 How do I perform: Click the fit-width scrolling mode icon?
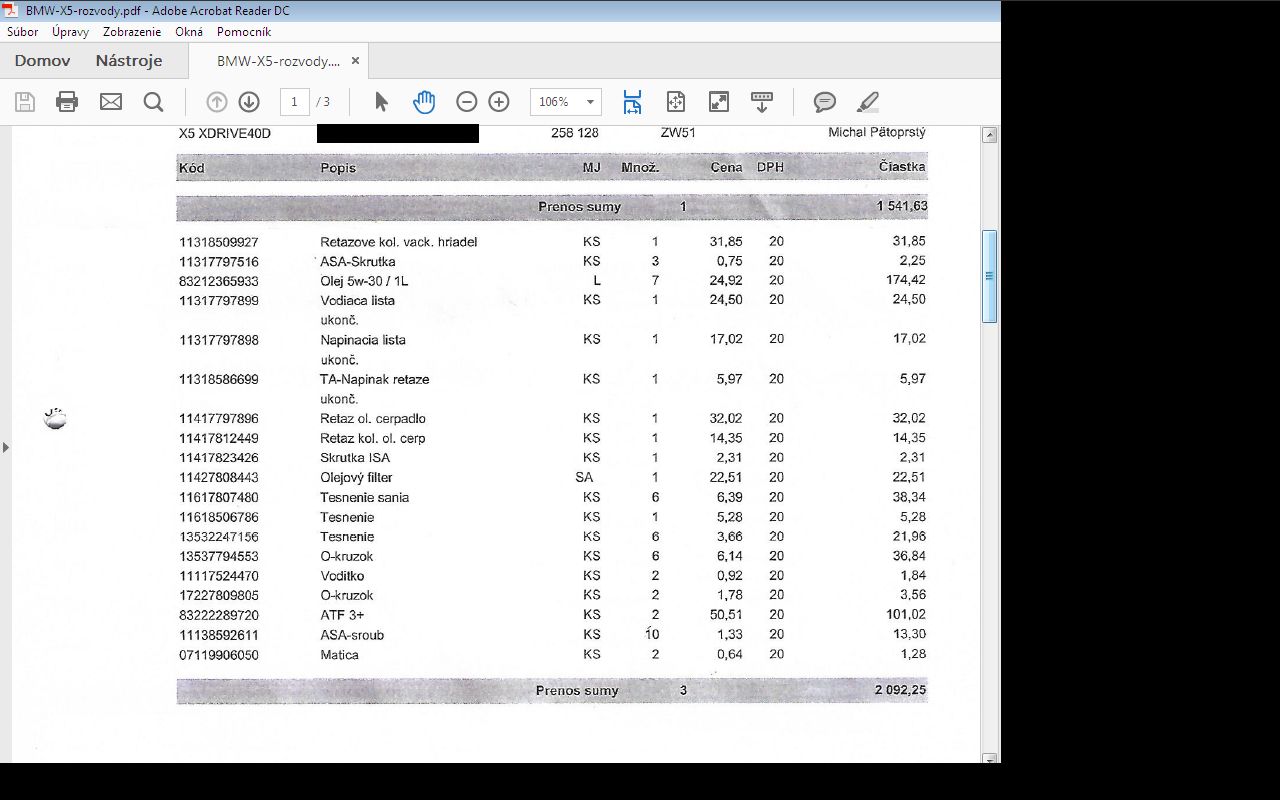632,102
